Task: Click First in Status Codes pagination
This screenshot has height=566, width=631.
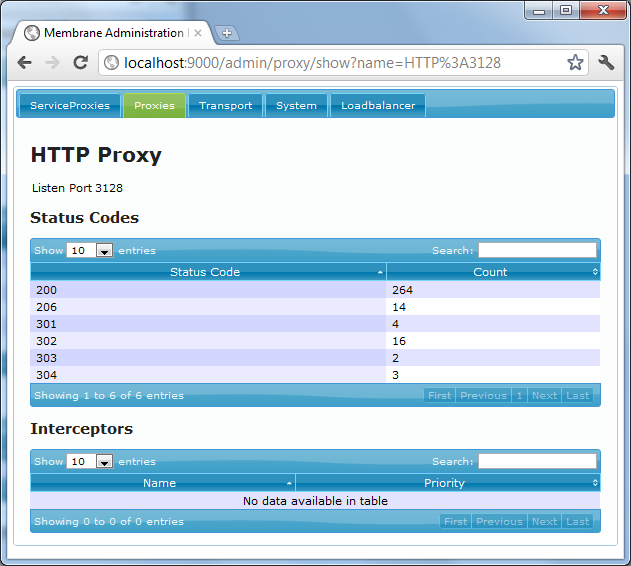Action: tap(439, 396)
